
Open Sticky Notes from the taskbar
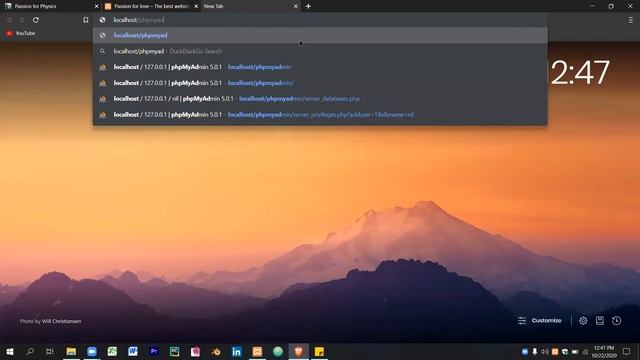point(319,351)
